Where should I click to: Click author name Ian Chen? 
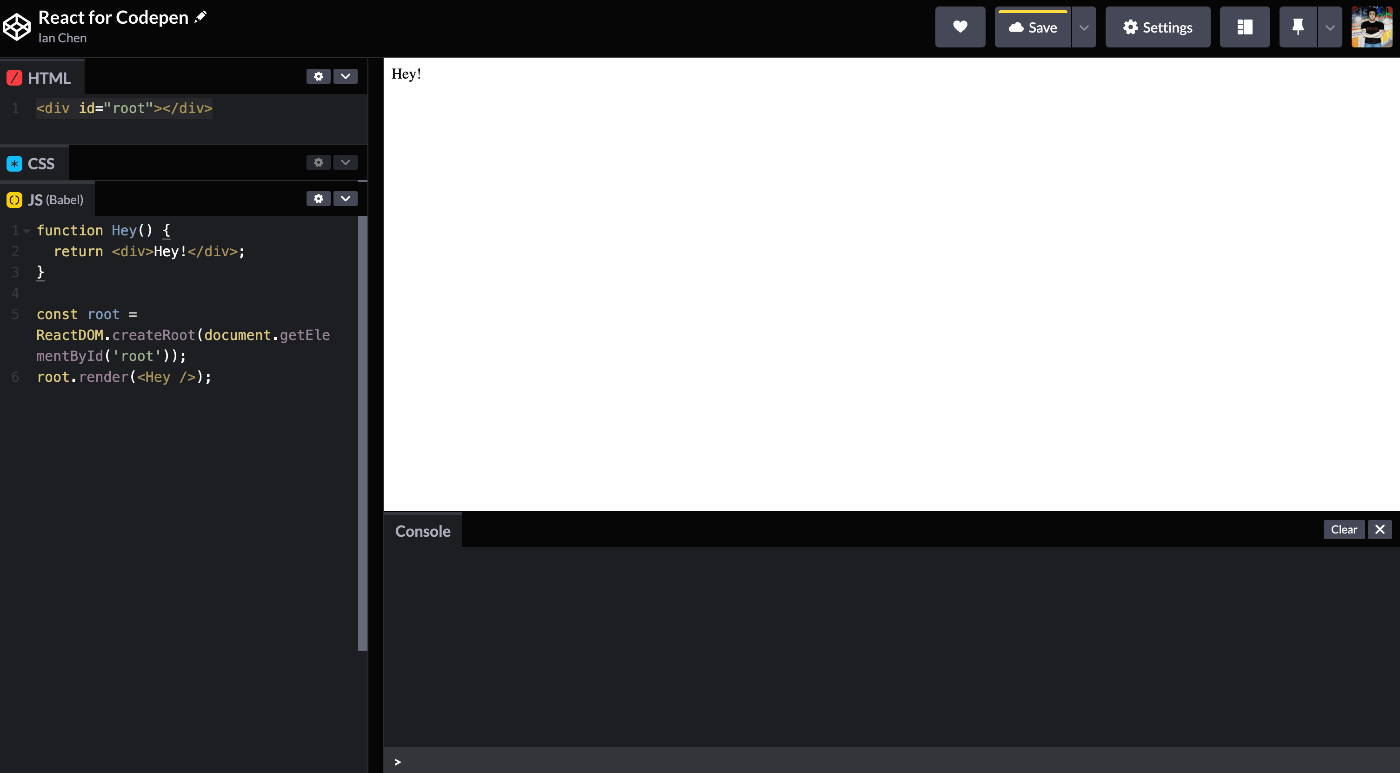pos(63,38)
